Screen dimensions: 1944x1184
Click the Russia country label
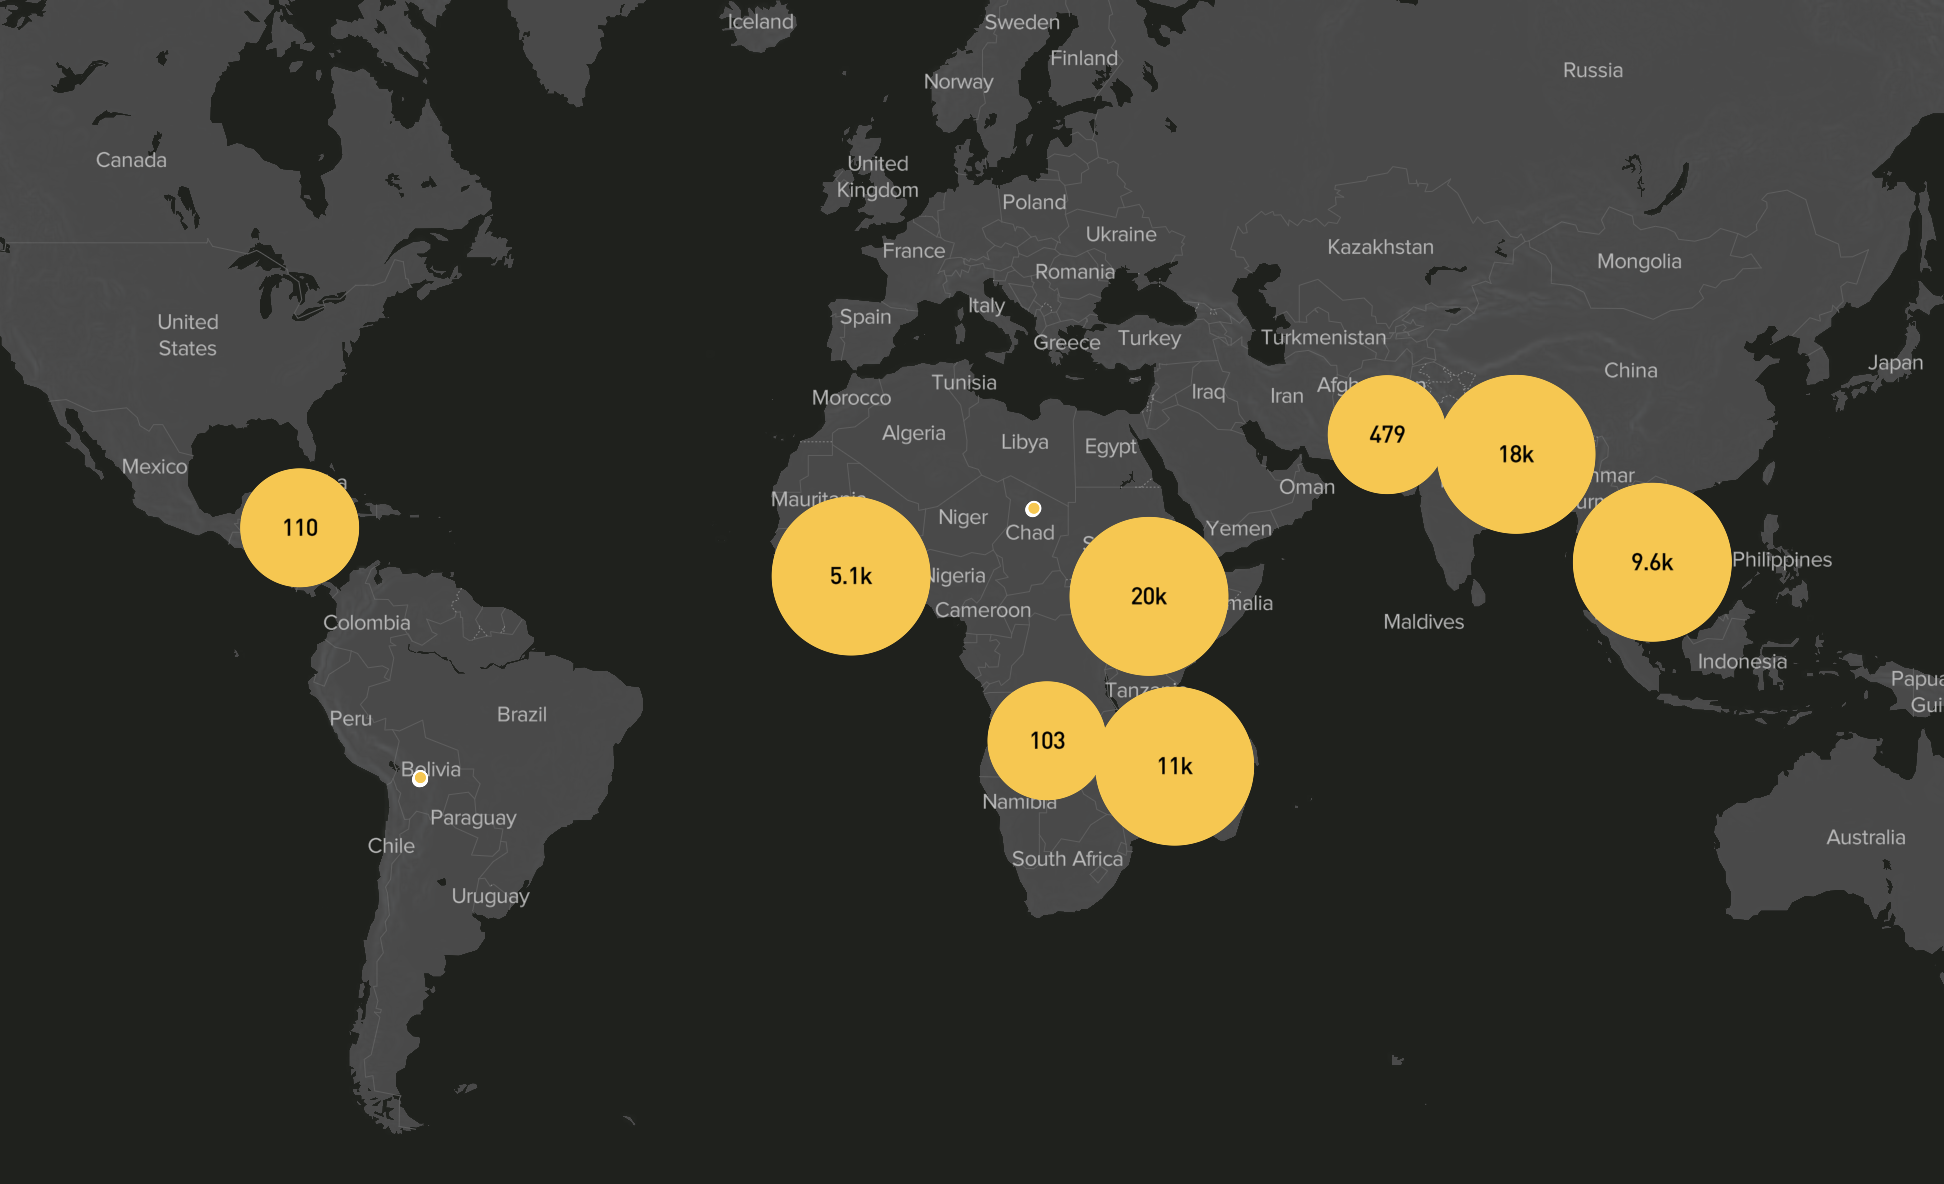coord(1592,70)
